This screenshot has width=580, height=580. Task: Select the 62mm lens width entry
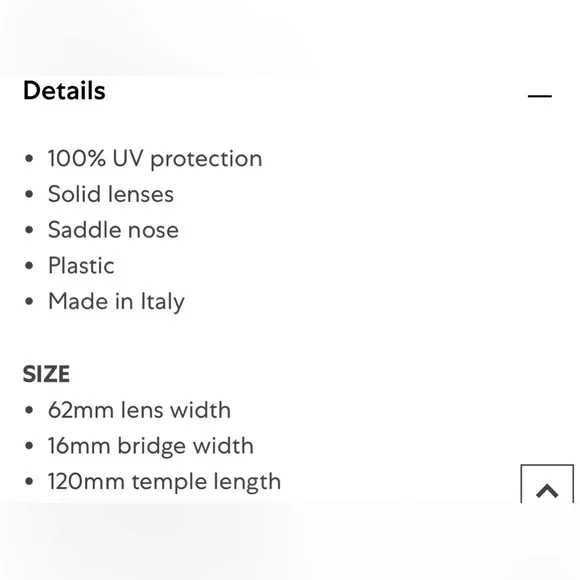coord(139,410)
